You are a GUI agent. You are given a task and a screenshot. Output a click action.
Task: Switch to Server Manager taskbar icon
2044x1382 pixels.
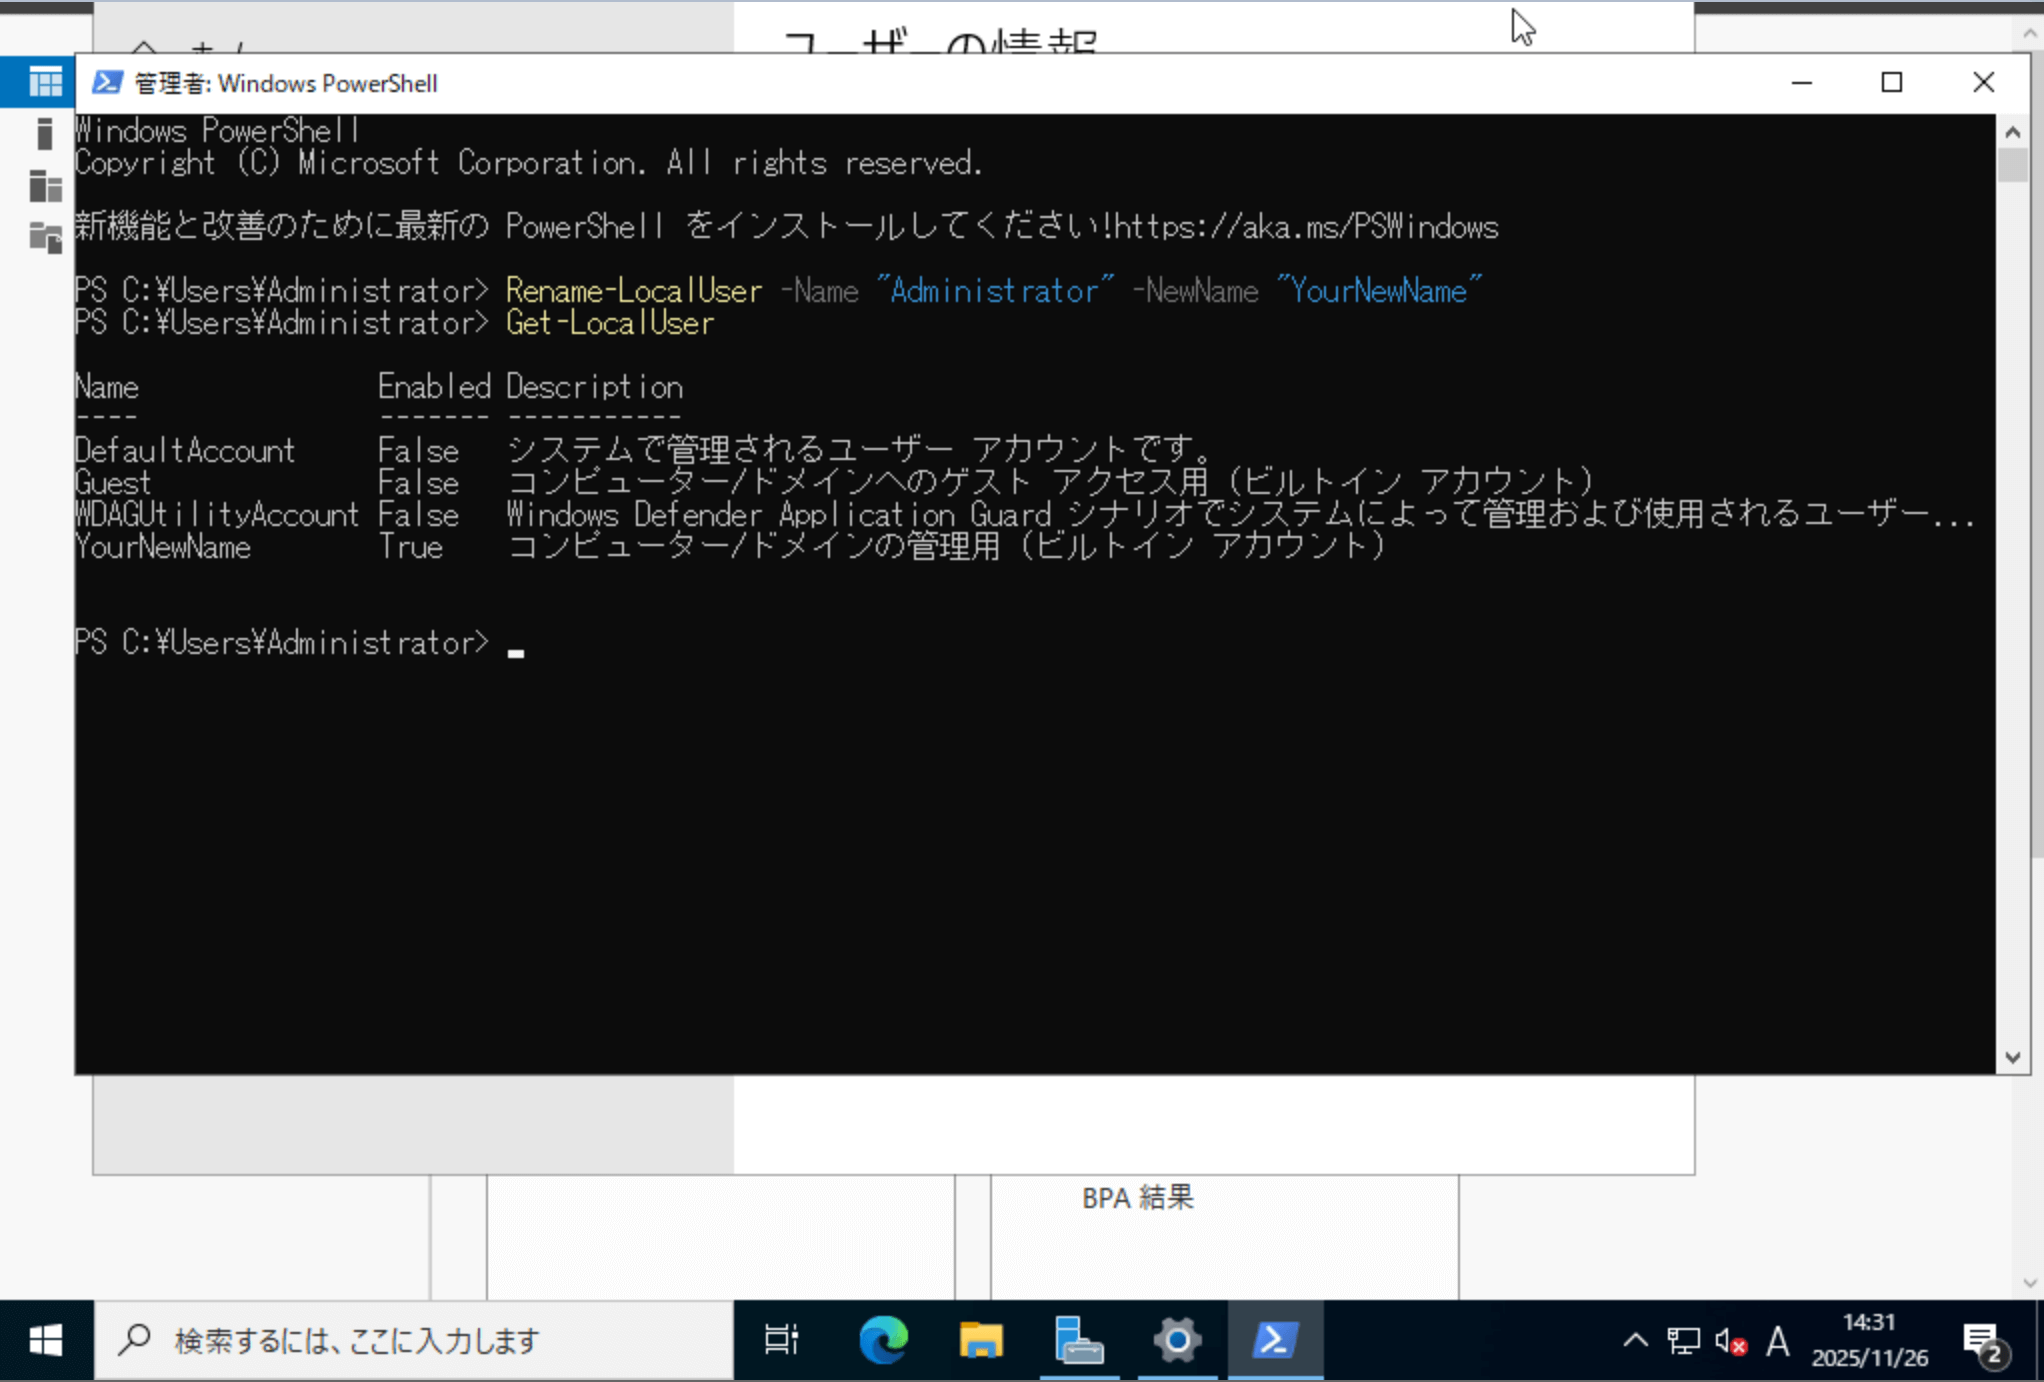pyautogui.click(x=1078, y=1340)
